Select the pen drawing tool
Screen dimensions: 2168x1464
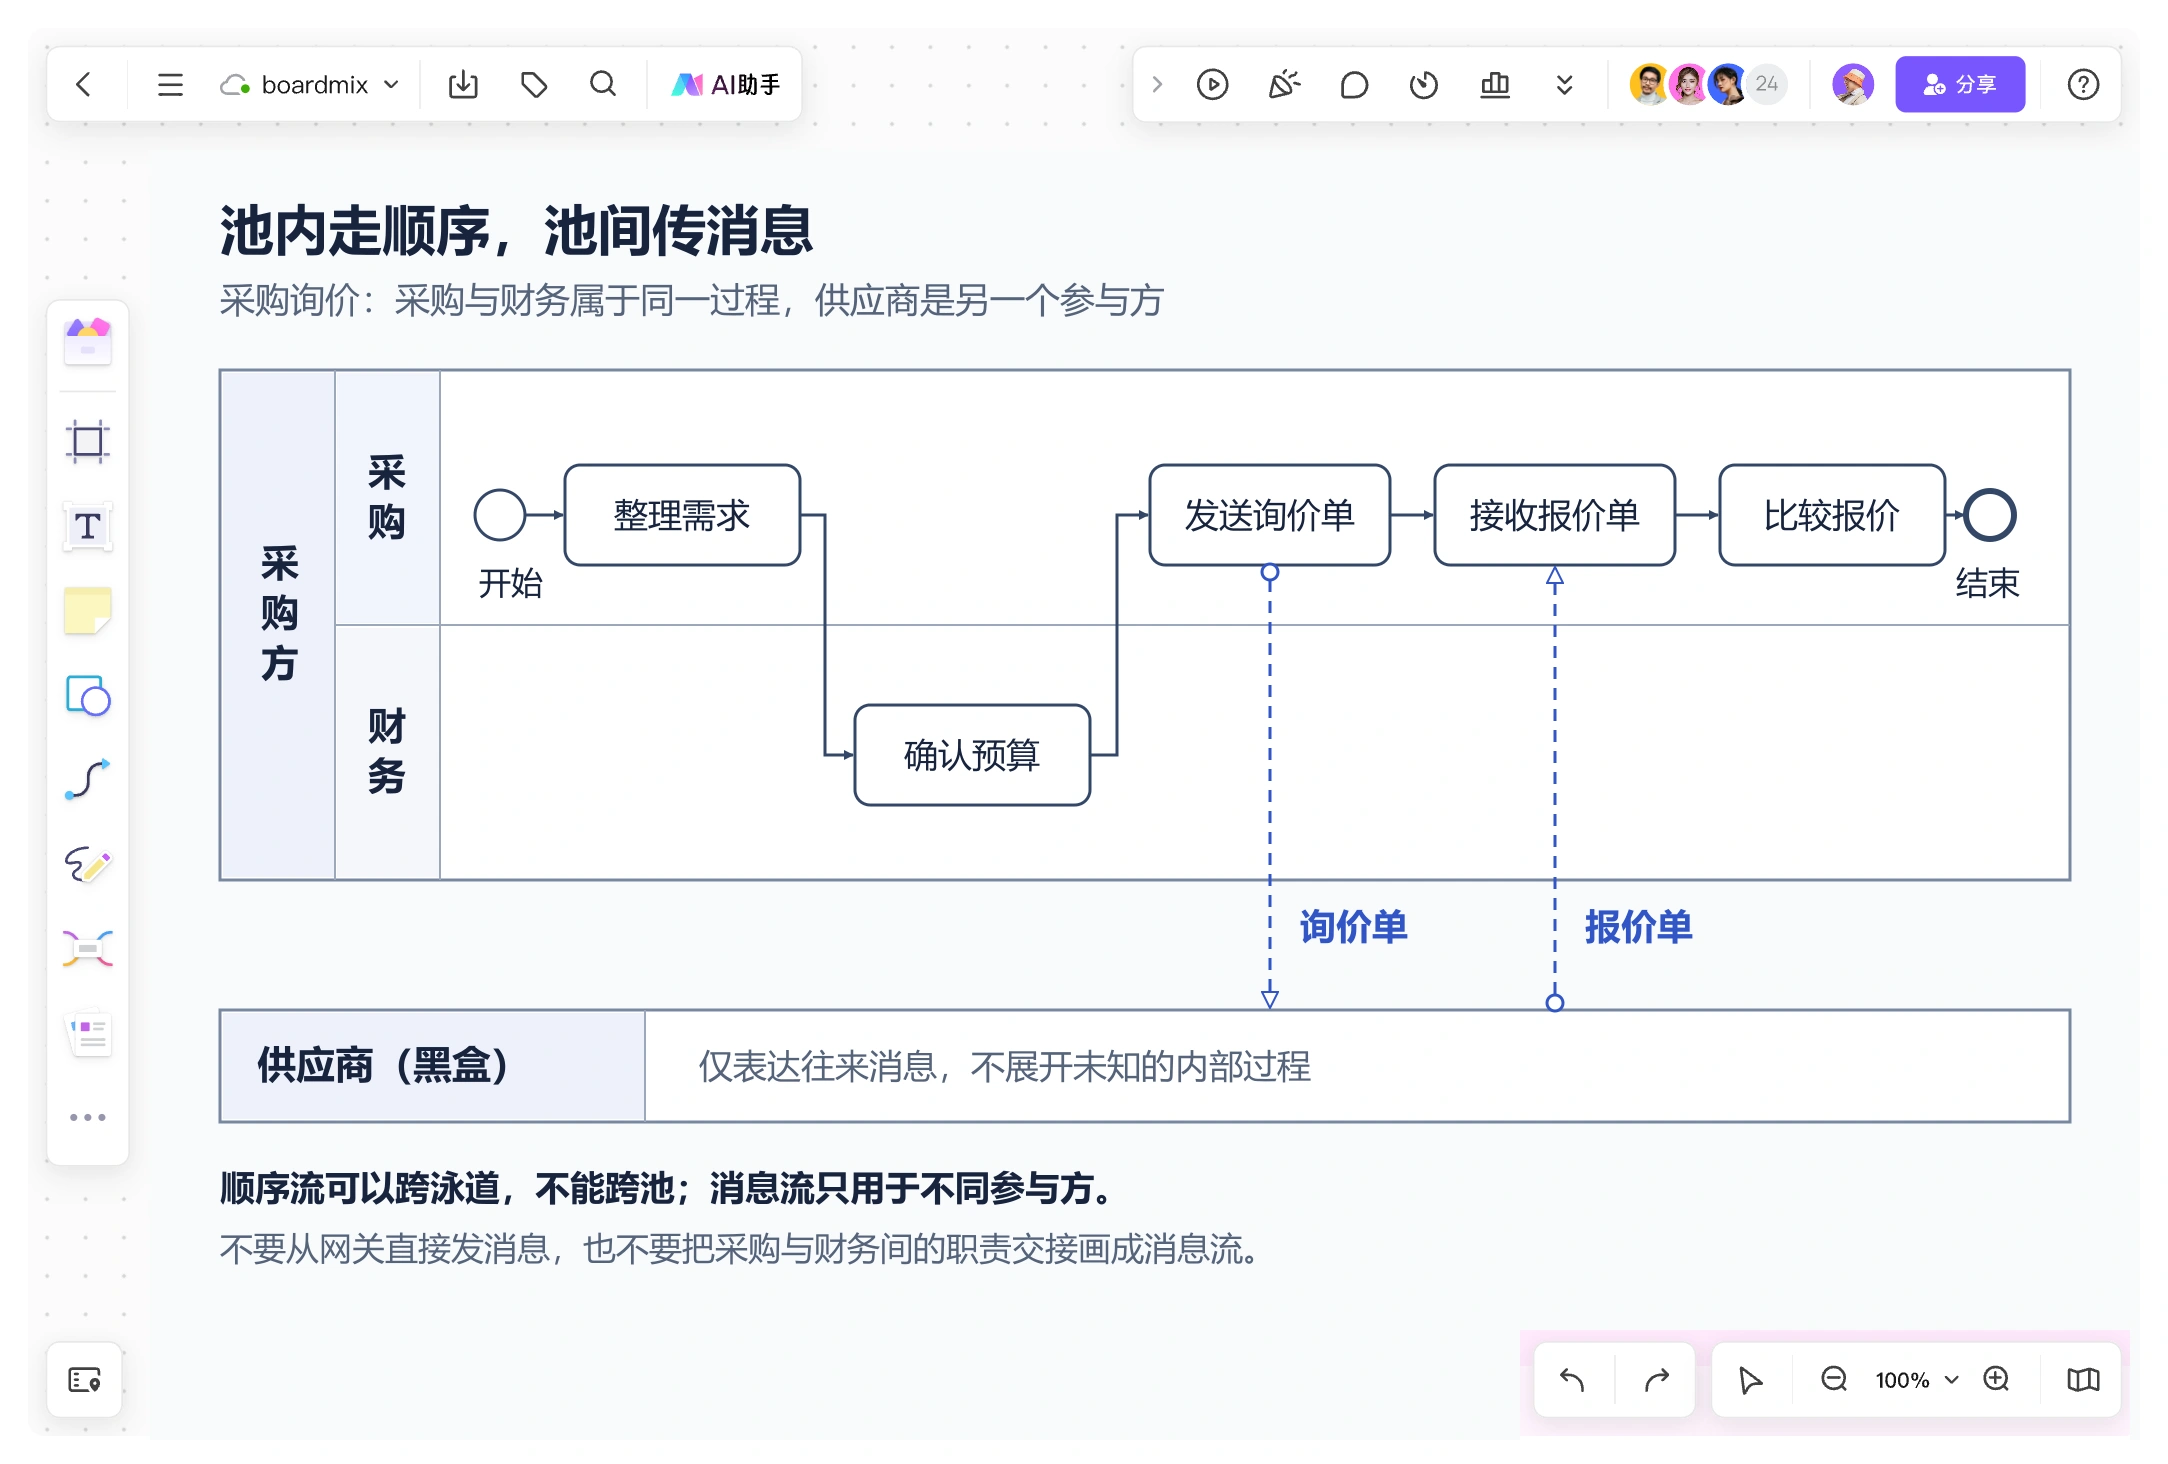88,864
